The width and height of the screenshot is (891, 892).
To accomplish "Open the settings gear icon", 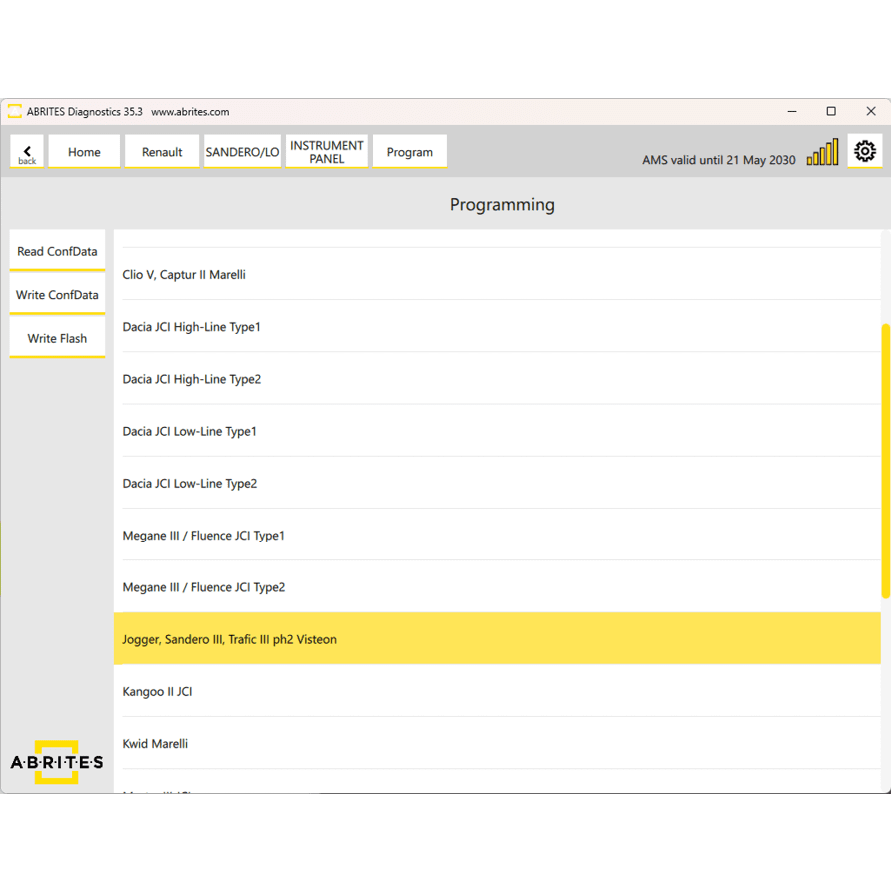I will pyautogui.click(x=864, y=151).
